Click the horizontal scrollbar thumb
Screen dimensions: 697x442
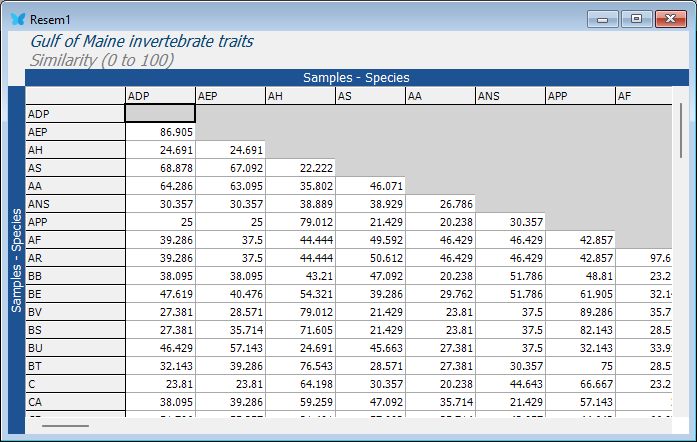(65, 426)
